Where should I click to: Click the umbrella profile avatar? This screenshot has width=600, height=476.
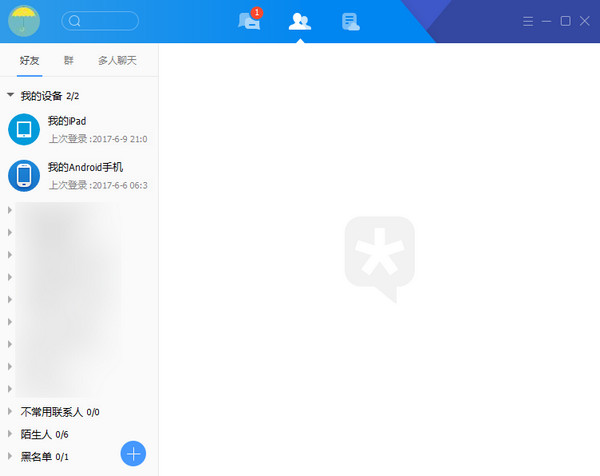tap(24, 20)
